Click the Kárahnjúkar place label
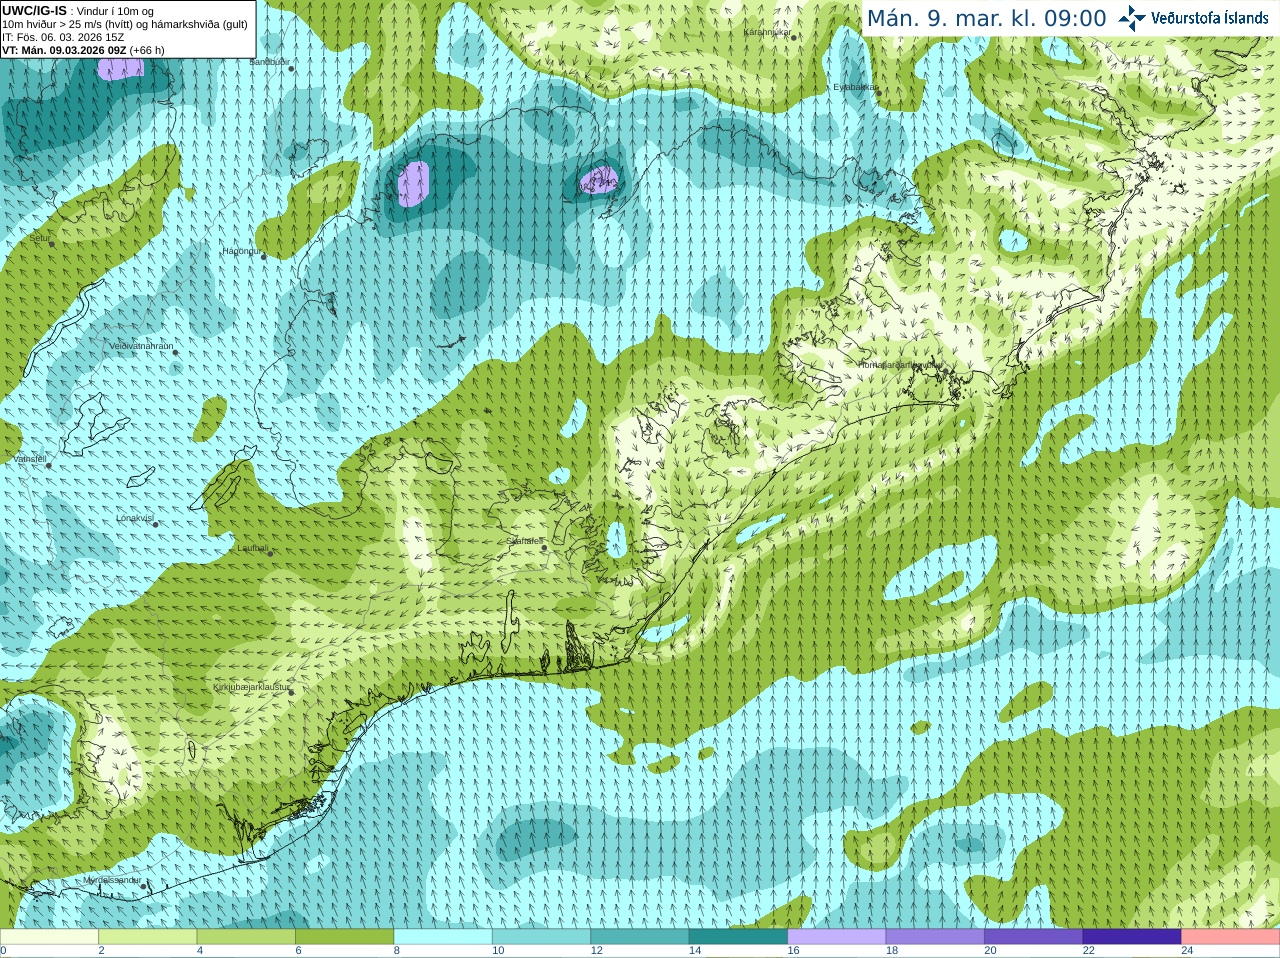 point(767,32)
